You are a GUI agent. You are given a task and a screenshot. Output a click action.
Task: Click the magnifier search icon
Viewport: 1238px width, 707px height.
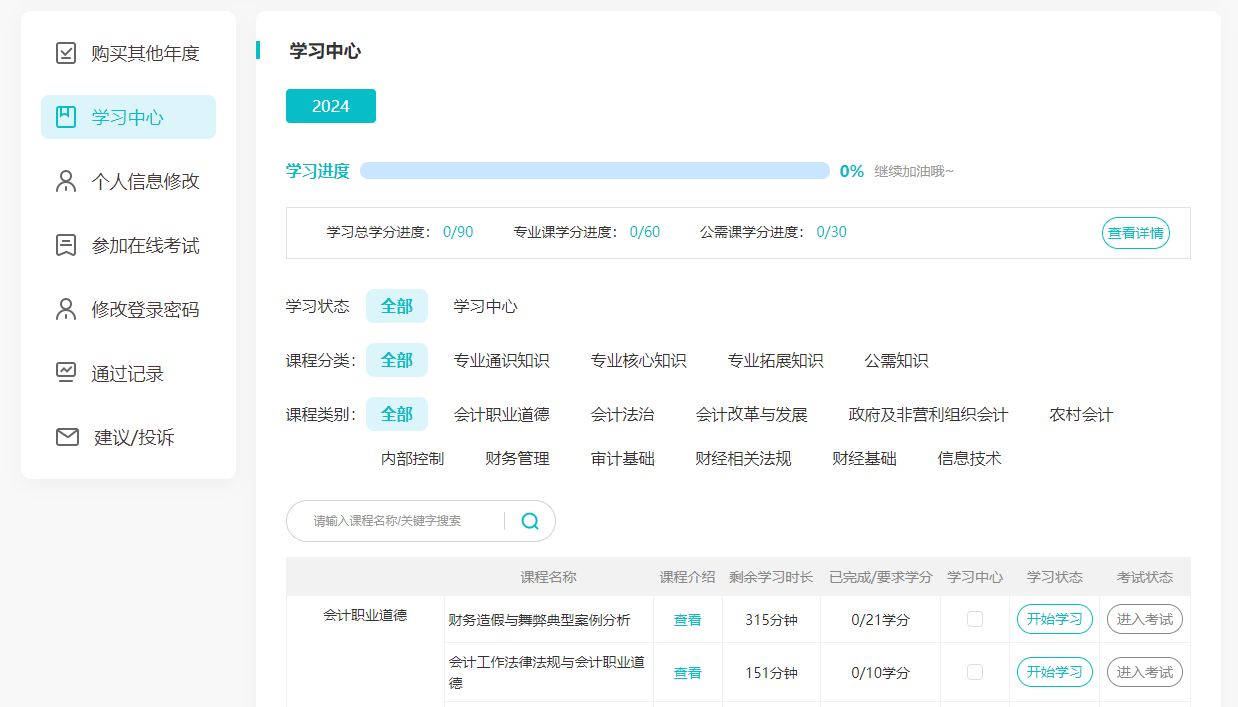531,521
